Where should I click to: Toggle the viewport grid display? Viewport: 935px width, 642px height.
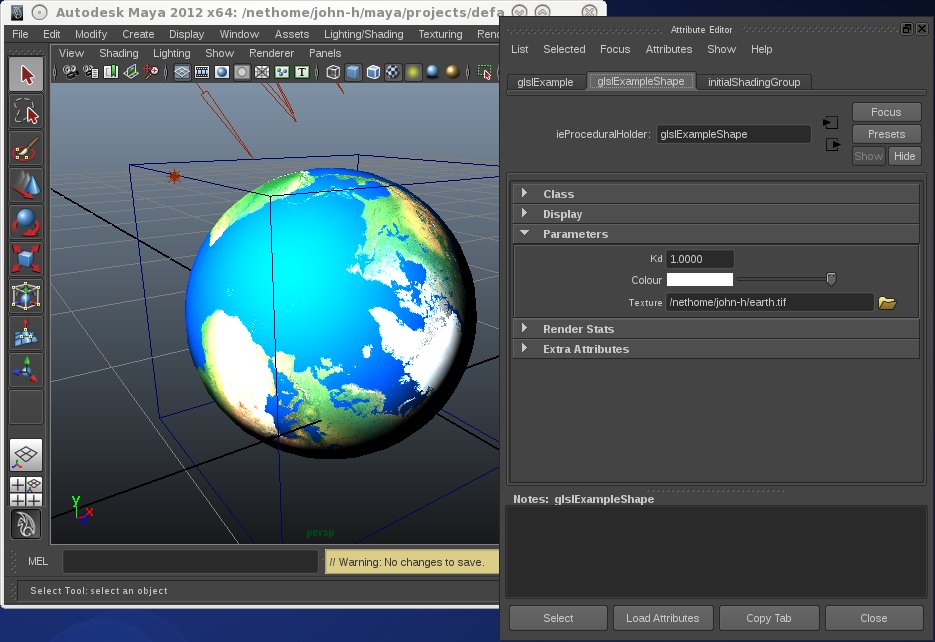pyautogui.click(x=181, y=72)
